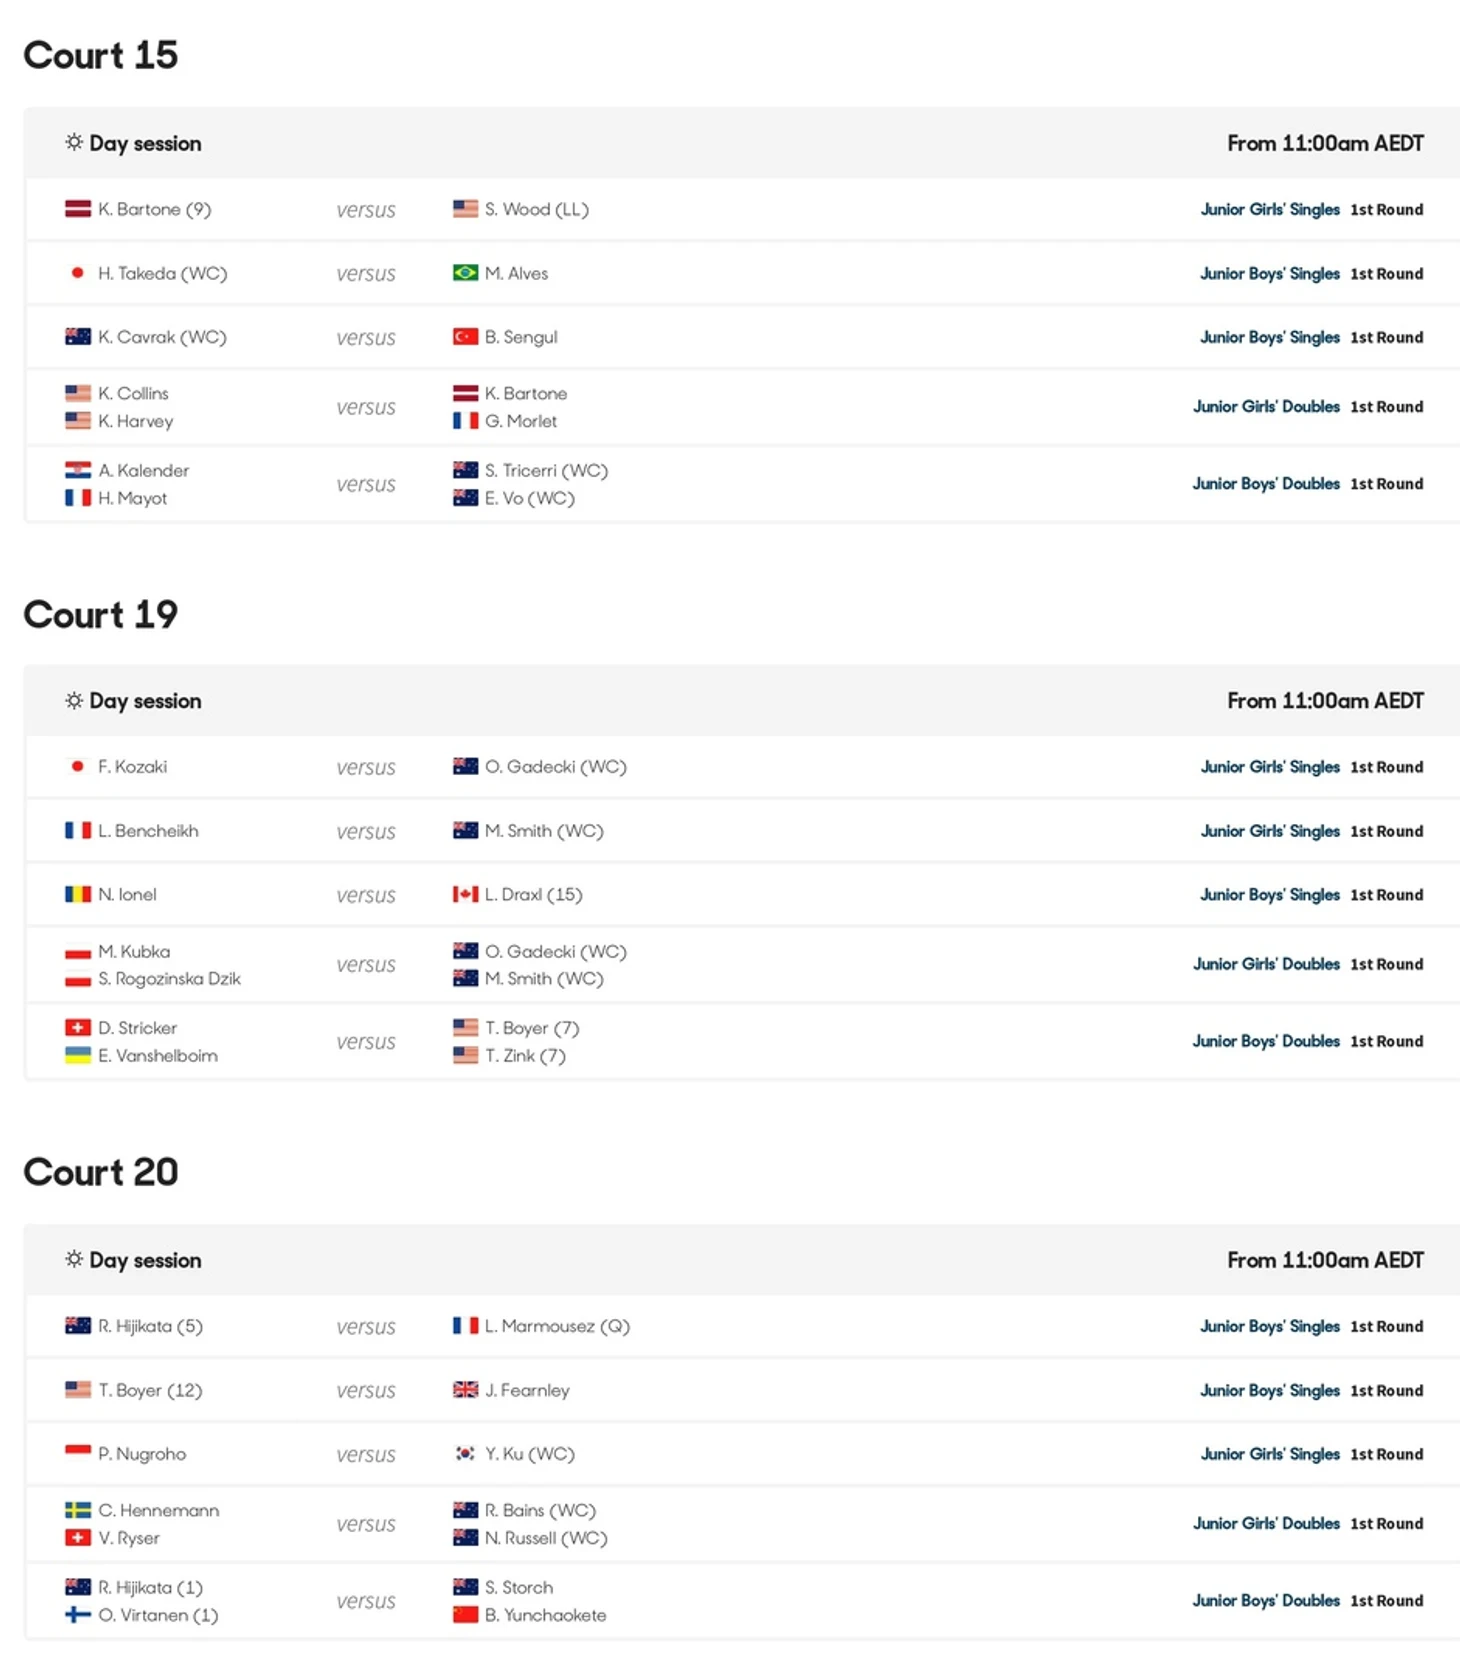
Task: Click the Finland flag next to O. Virtanen
Action: point(78,1614)
